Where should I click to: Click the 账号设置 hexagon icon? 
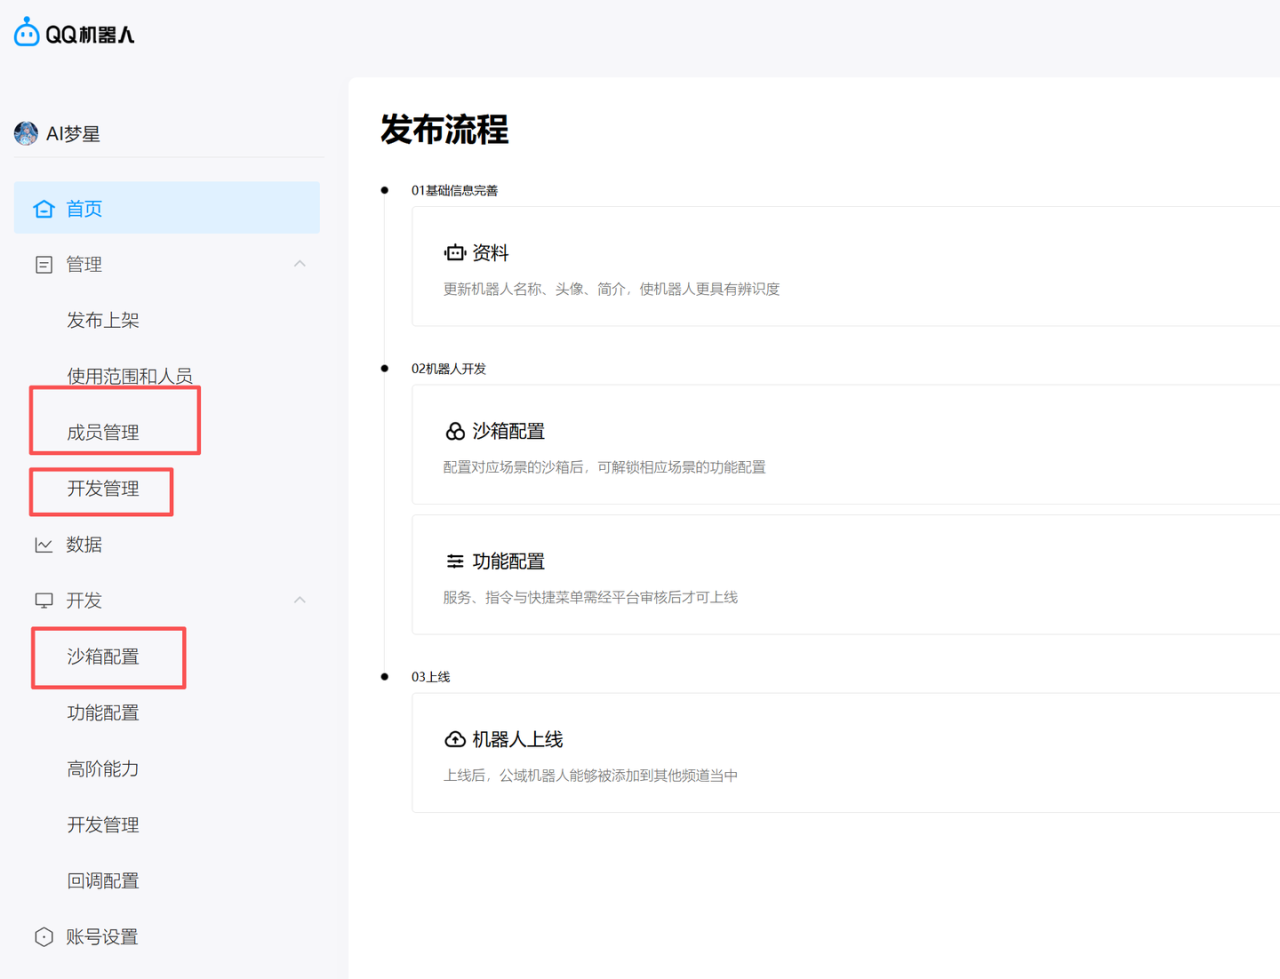click(44, 937)
